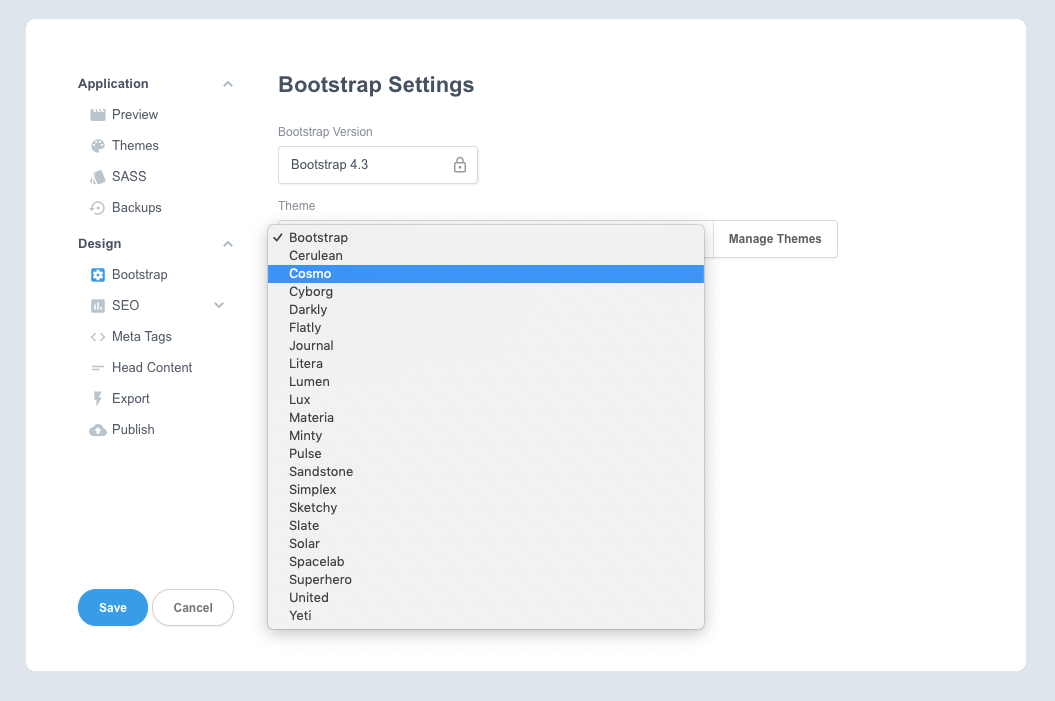The width and height of the screenshot is (1055, 701).
Task: Choose the Journal theme
Action: [x=486, y=346]
